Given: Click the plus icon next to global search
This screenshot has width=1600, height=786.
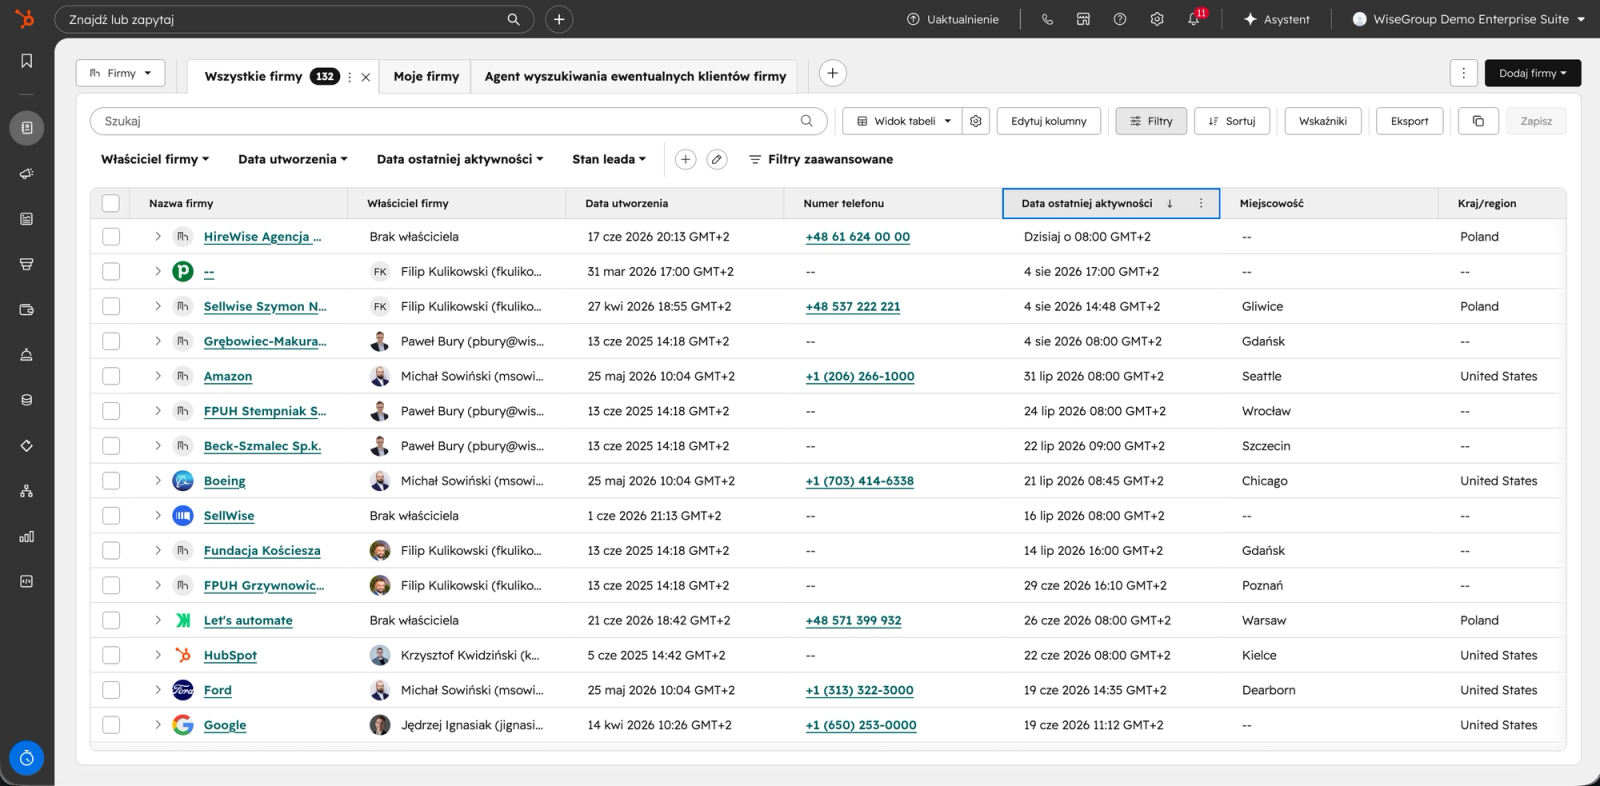Looking at the screenshot, I should click(559, 19).
